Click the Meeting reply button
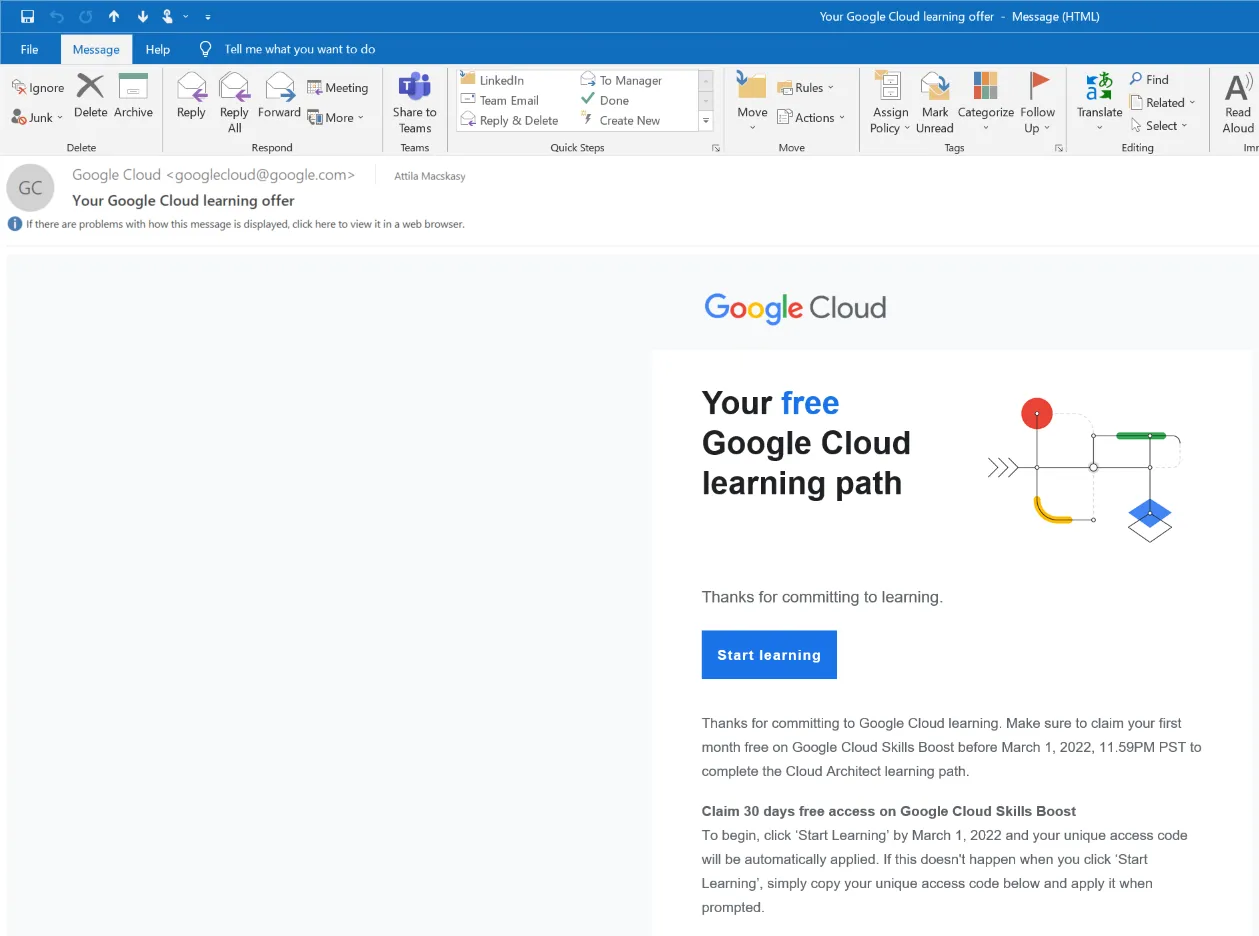 [x=338, y=88]
